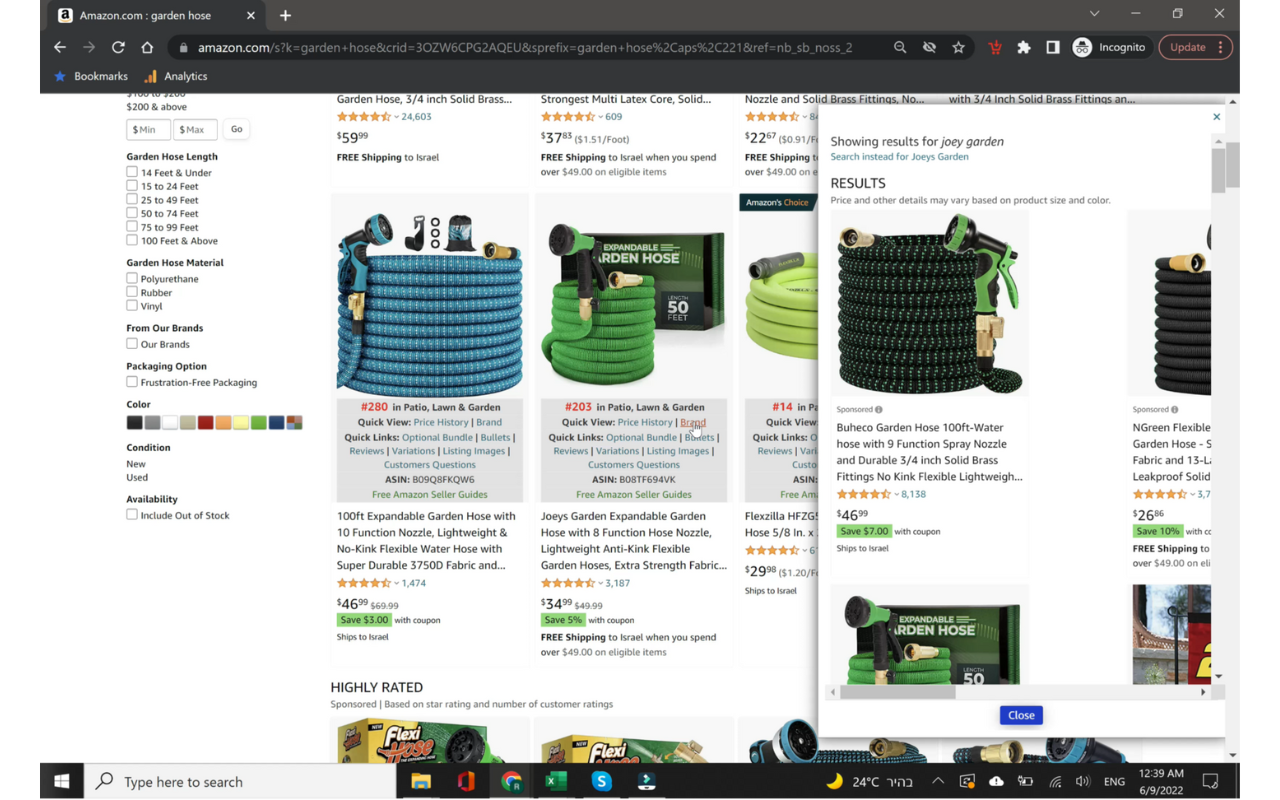Screen dimensions: 1280x800
Task: Check the Frustration-Free Packaging option
Action: [x=132, y=382]
